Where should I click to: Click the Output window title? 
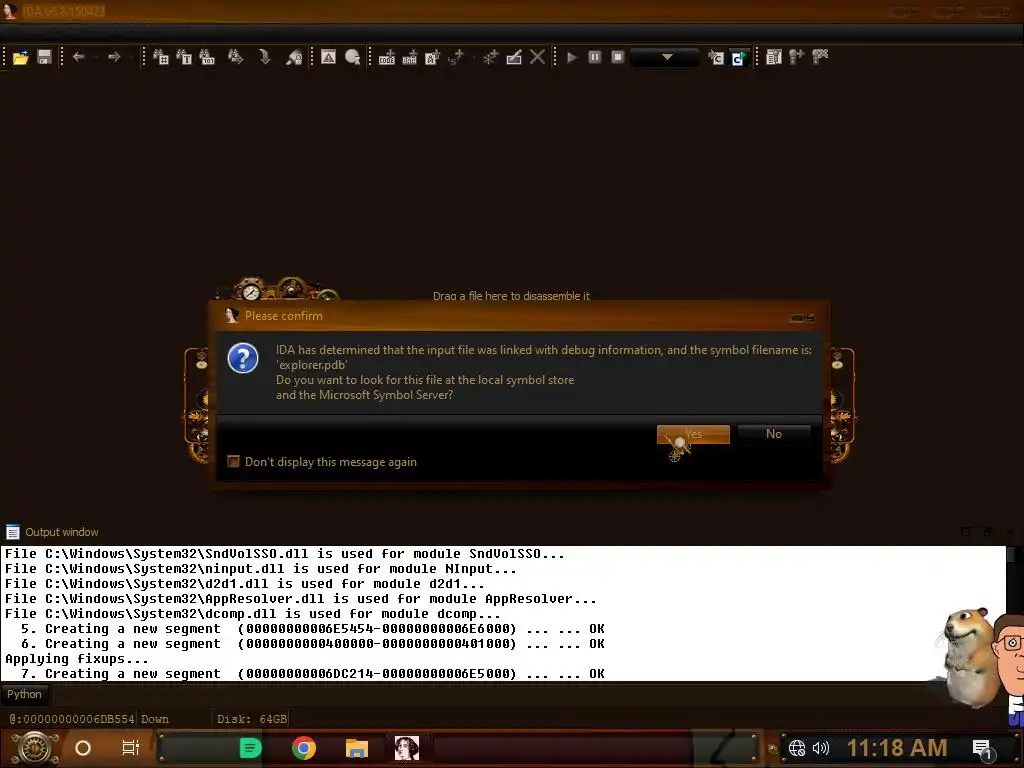click(x=61, y=532)
